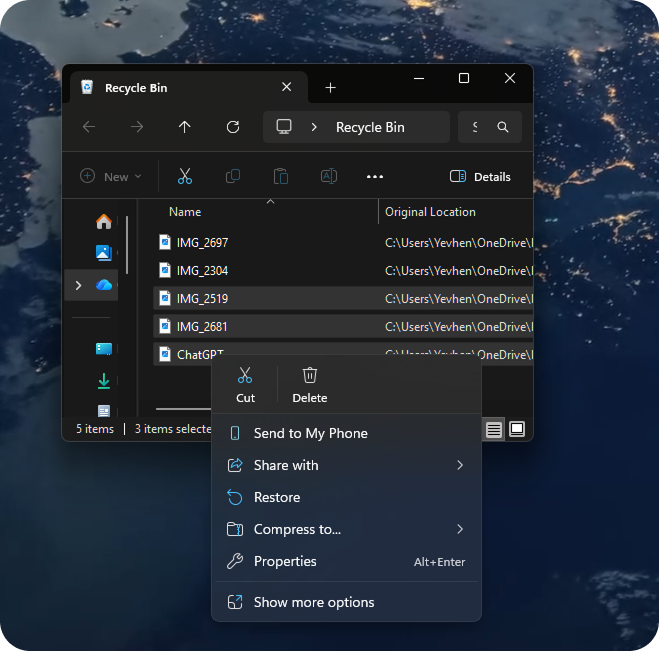The width and height of the screenshot is (659, 651).
Task: Switch to large thumbnails view layout
Action: click(517, 429)
